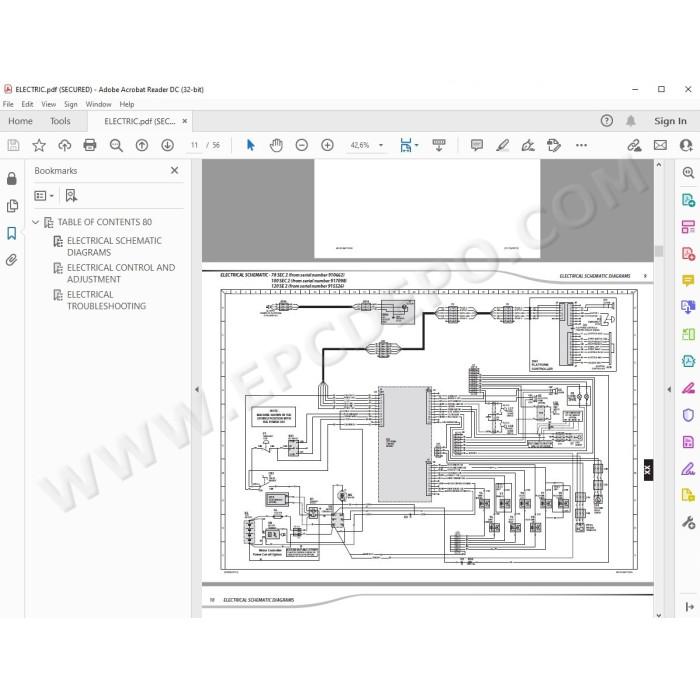The height and width of the screenshot is (700, 700).
Task: Open ELECTRICAL TROUBLESHOOTING bookmark
Action: (x=106, y=300)
